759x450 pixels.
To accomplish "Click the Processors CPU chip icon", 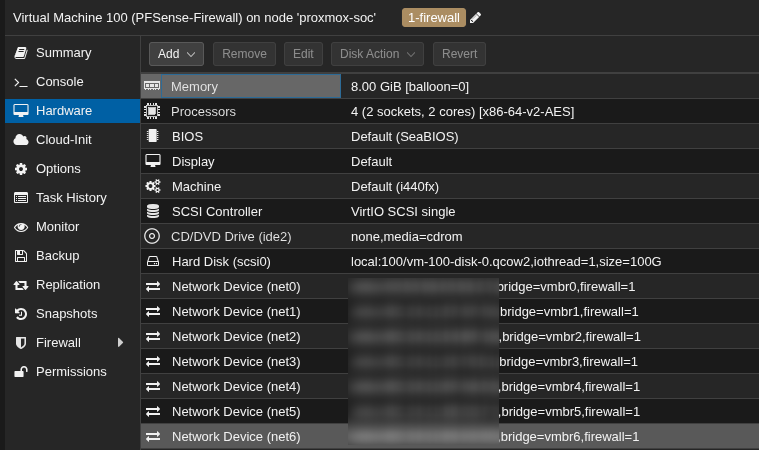I will coord(152,111).
